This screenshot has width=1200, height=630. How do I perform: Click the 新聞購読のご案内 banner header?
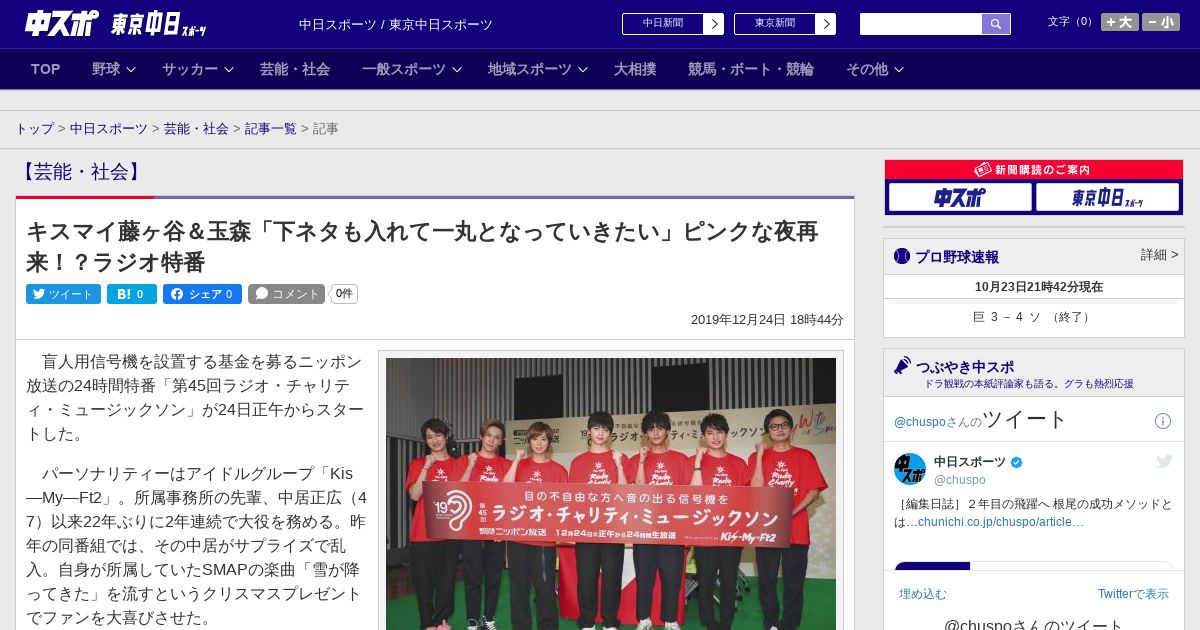point(1034,170)
